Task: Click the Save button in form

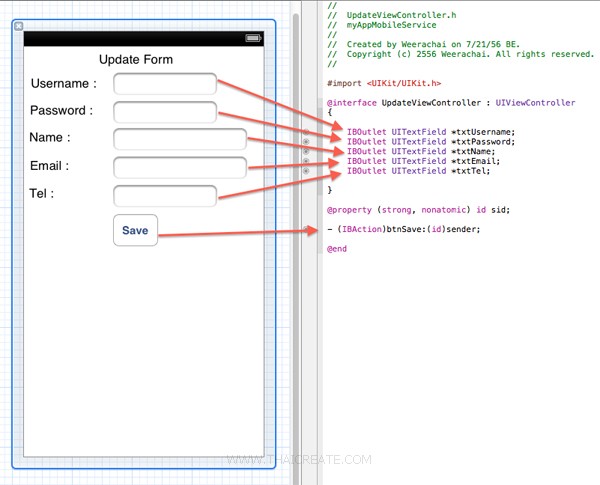Action: click(135, 230)
